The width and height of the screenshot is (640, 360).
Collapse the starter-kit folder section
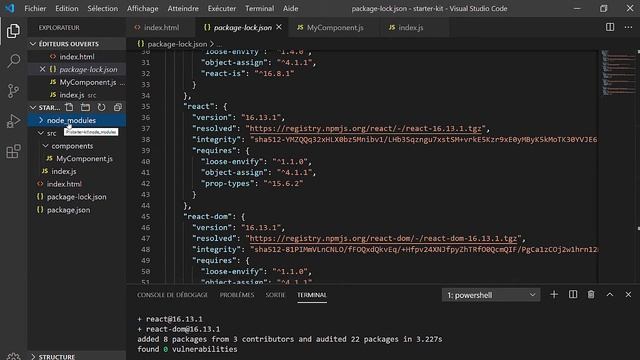pyautogui.click(x=33, y=107)
